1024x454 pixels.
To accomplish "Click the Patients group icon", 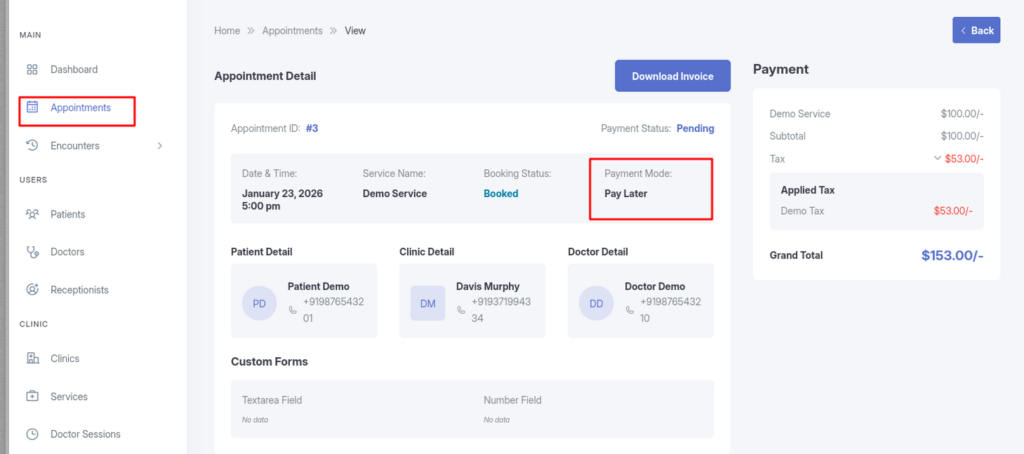I will [x=32, y=214].
